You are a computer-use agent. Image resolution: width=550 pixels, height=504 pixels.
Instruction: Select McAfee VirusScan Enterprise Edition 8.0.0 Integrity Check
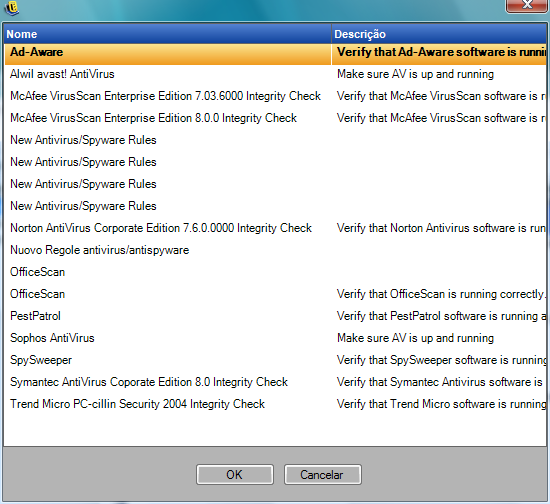[153, 118]
